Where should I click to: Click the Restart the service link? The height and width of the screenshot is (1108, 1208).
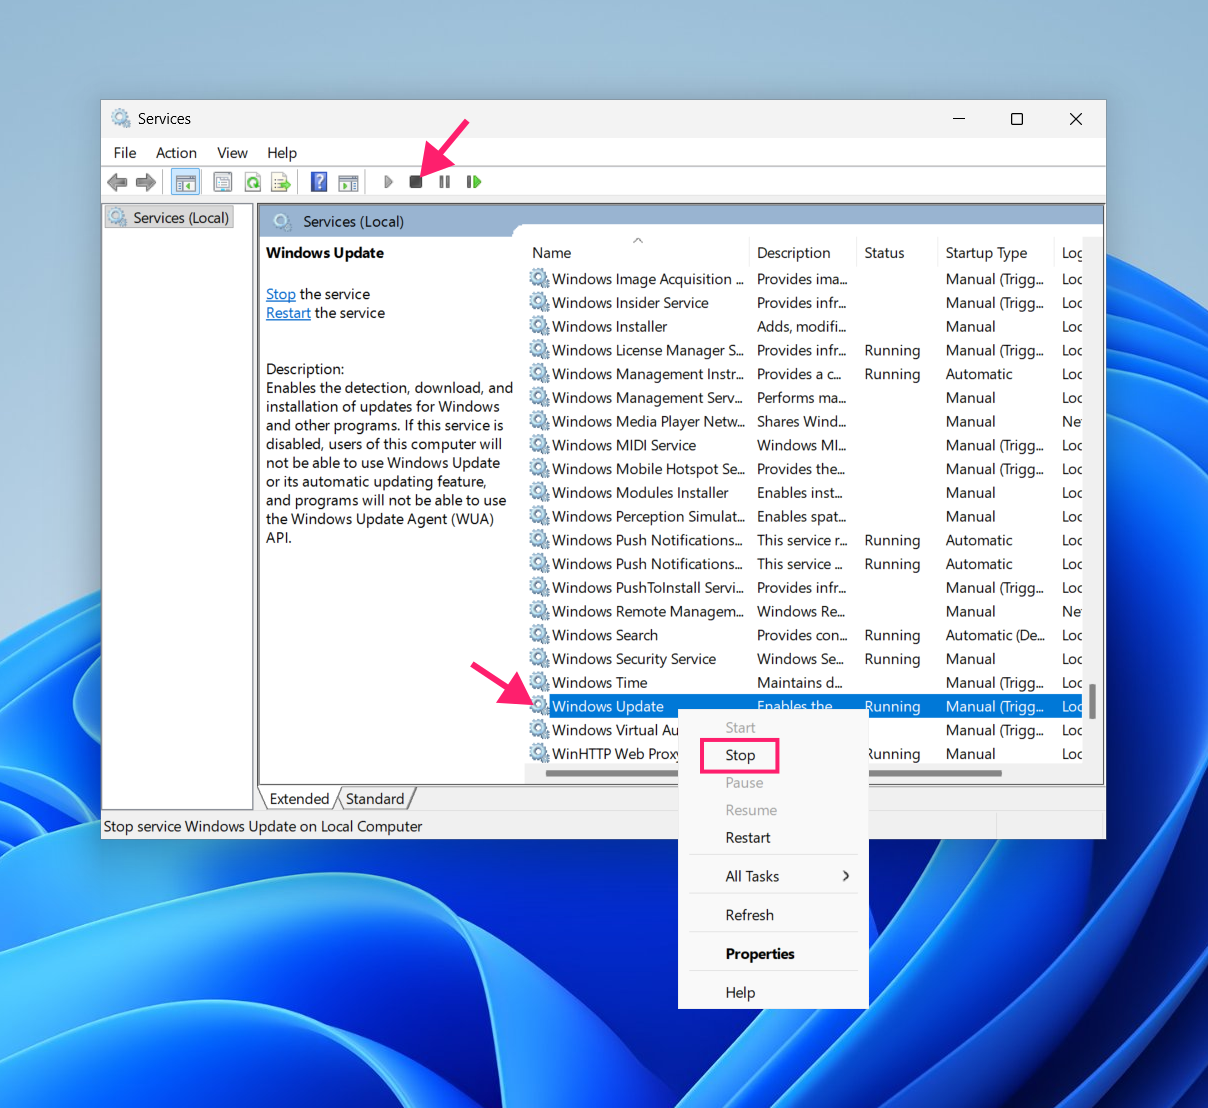click(288, 313)
